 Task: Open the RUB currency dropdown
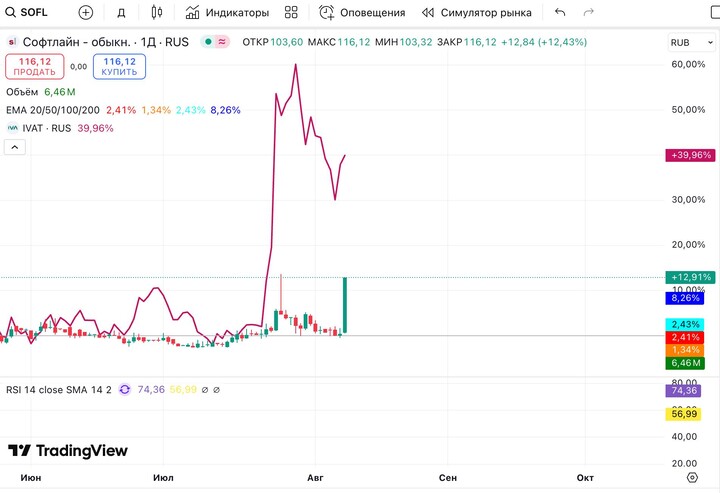point(692,43)
